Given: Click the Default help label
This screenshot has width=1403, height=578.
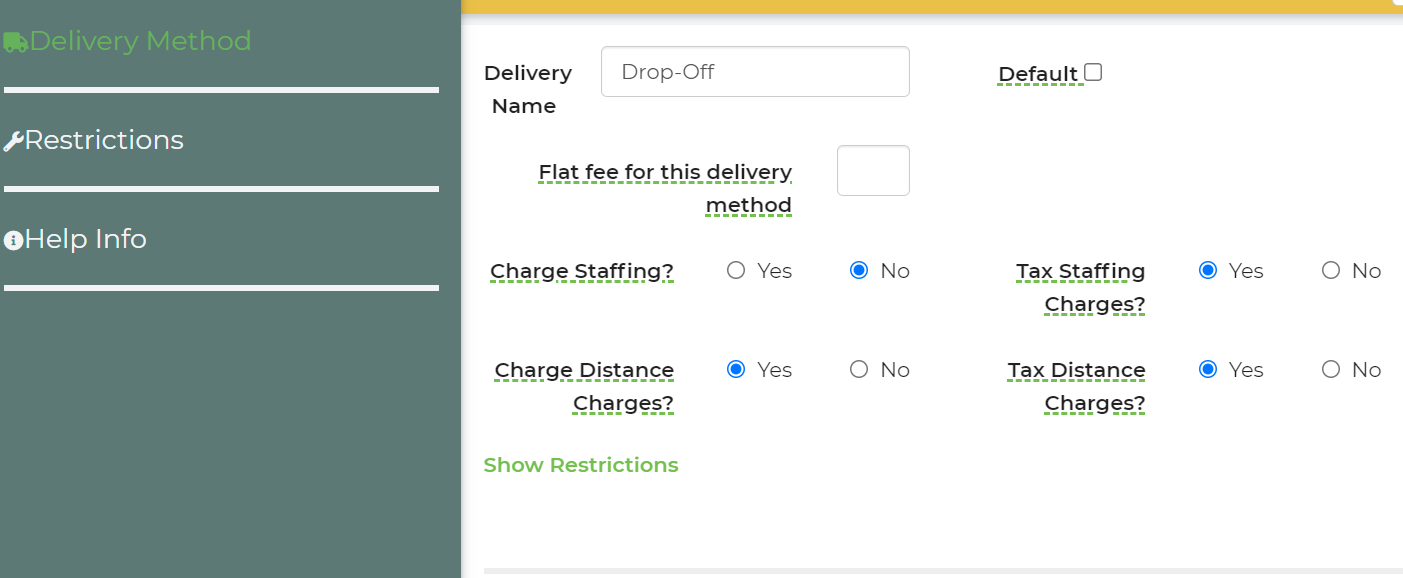Looking at the screenshot, I should 1038,74.
